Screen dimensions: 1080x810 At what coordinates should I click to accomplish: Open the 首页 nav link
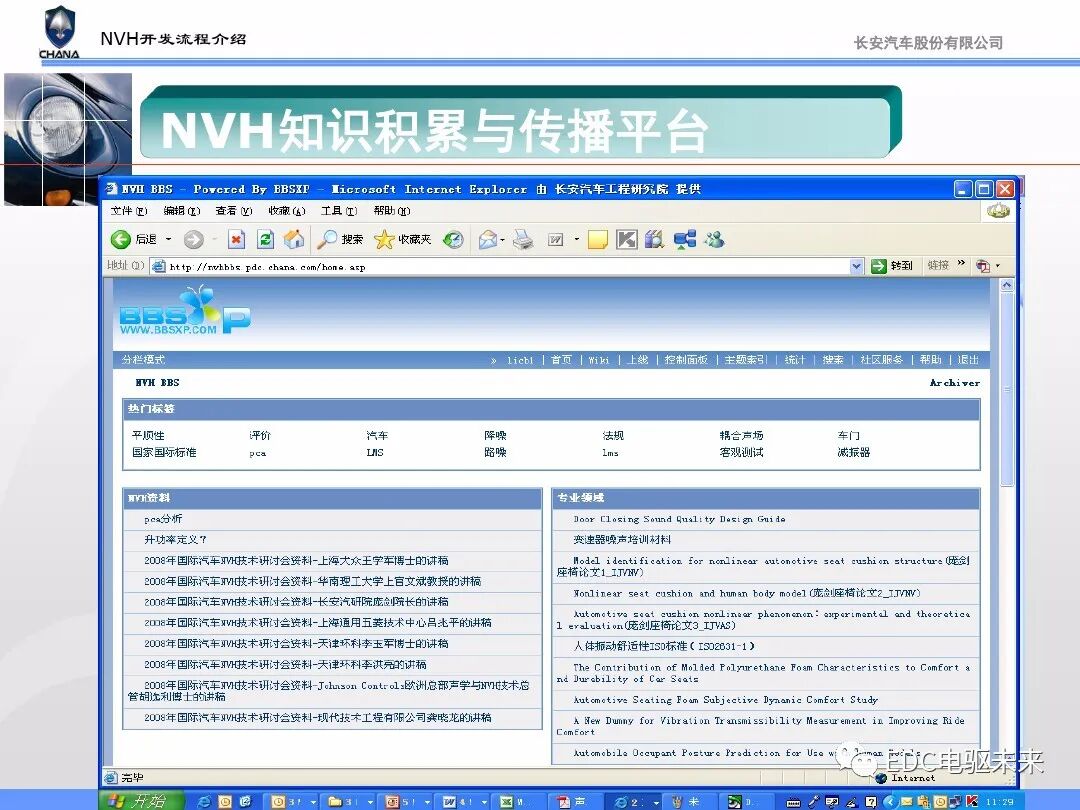561,360
